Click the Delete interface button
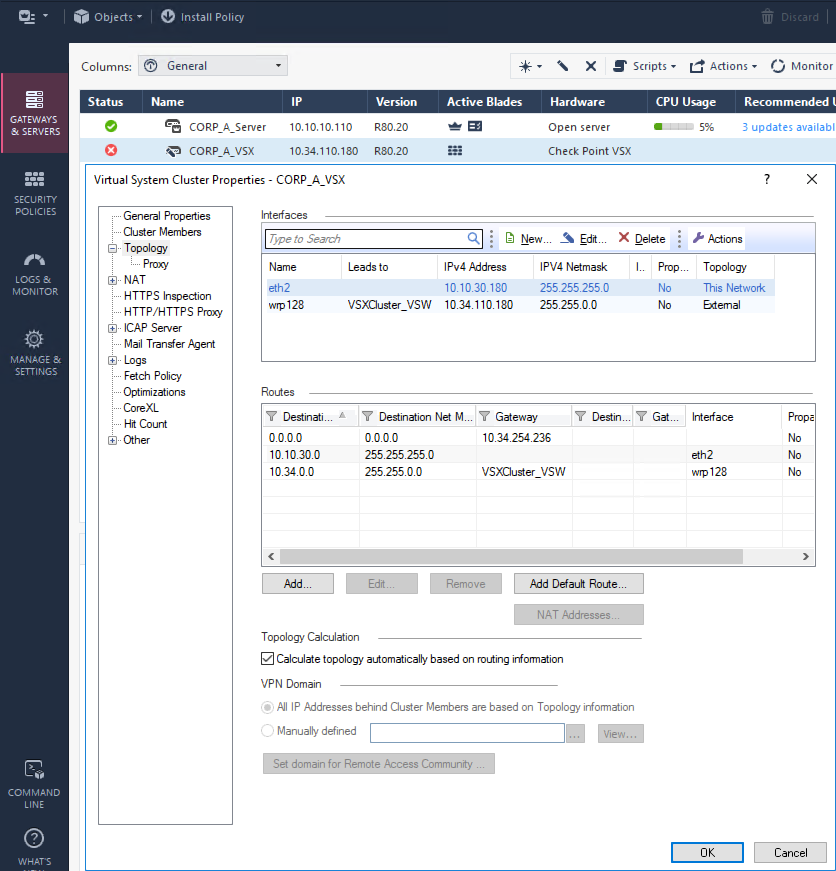The width and height of the screenshot is (836, 871). (642, 239)
